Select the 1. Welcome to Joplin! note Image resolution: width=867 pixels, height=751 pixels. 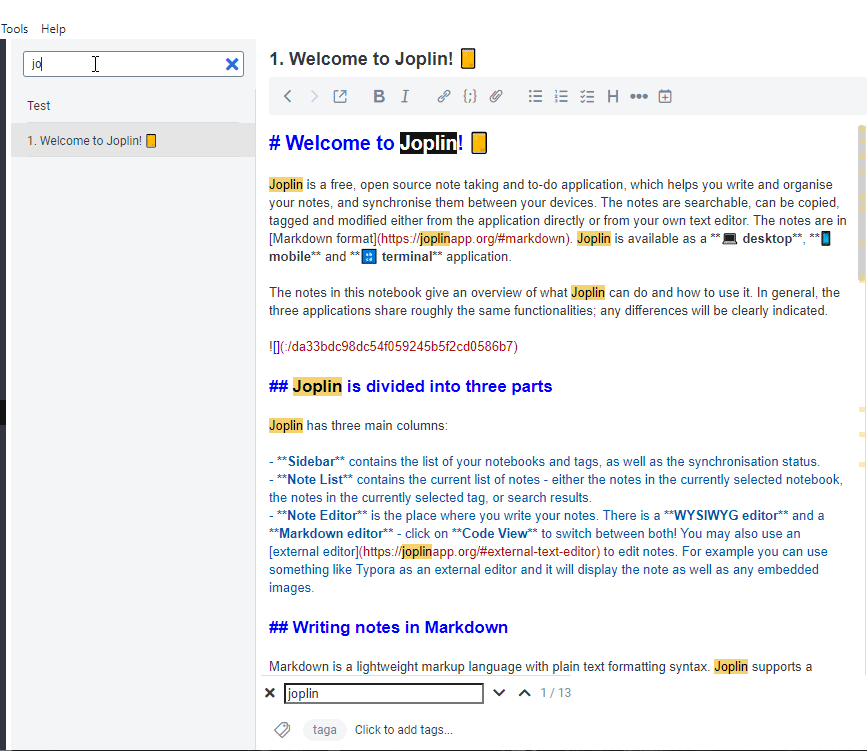point(133,140)
